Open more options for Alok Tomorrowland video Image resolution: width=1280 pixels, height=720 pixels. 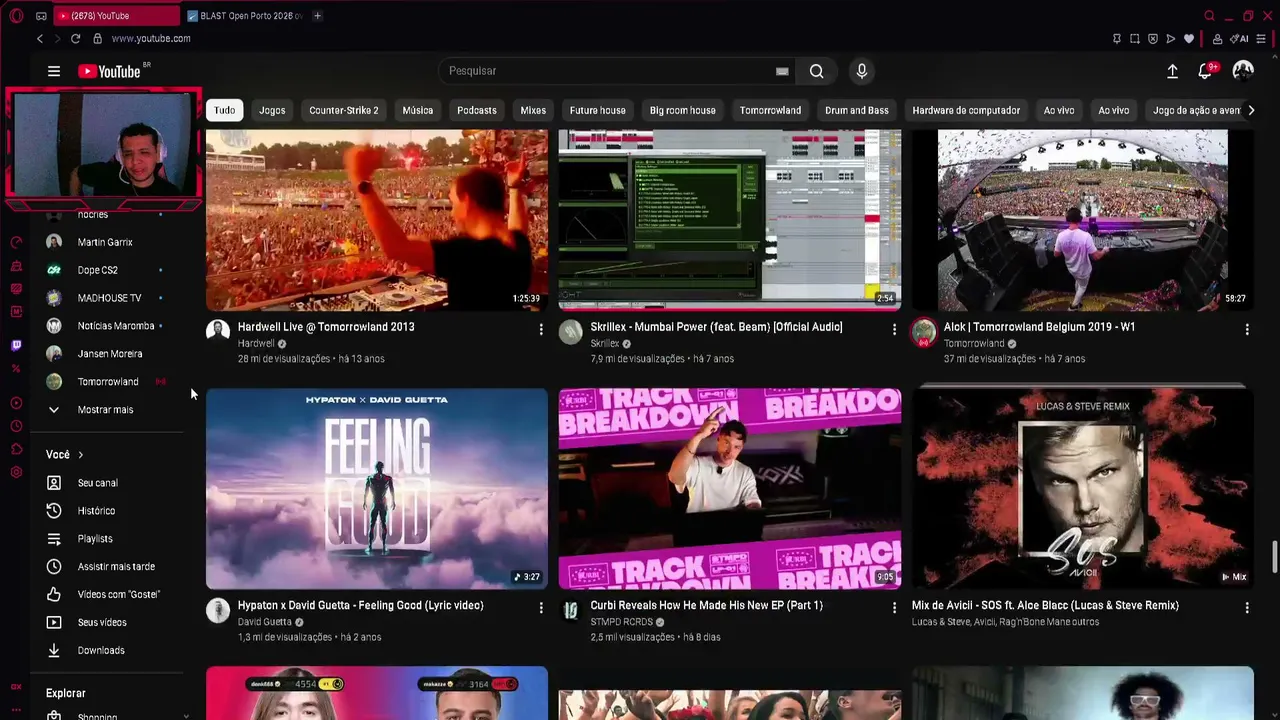(1247, 329)
